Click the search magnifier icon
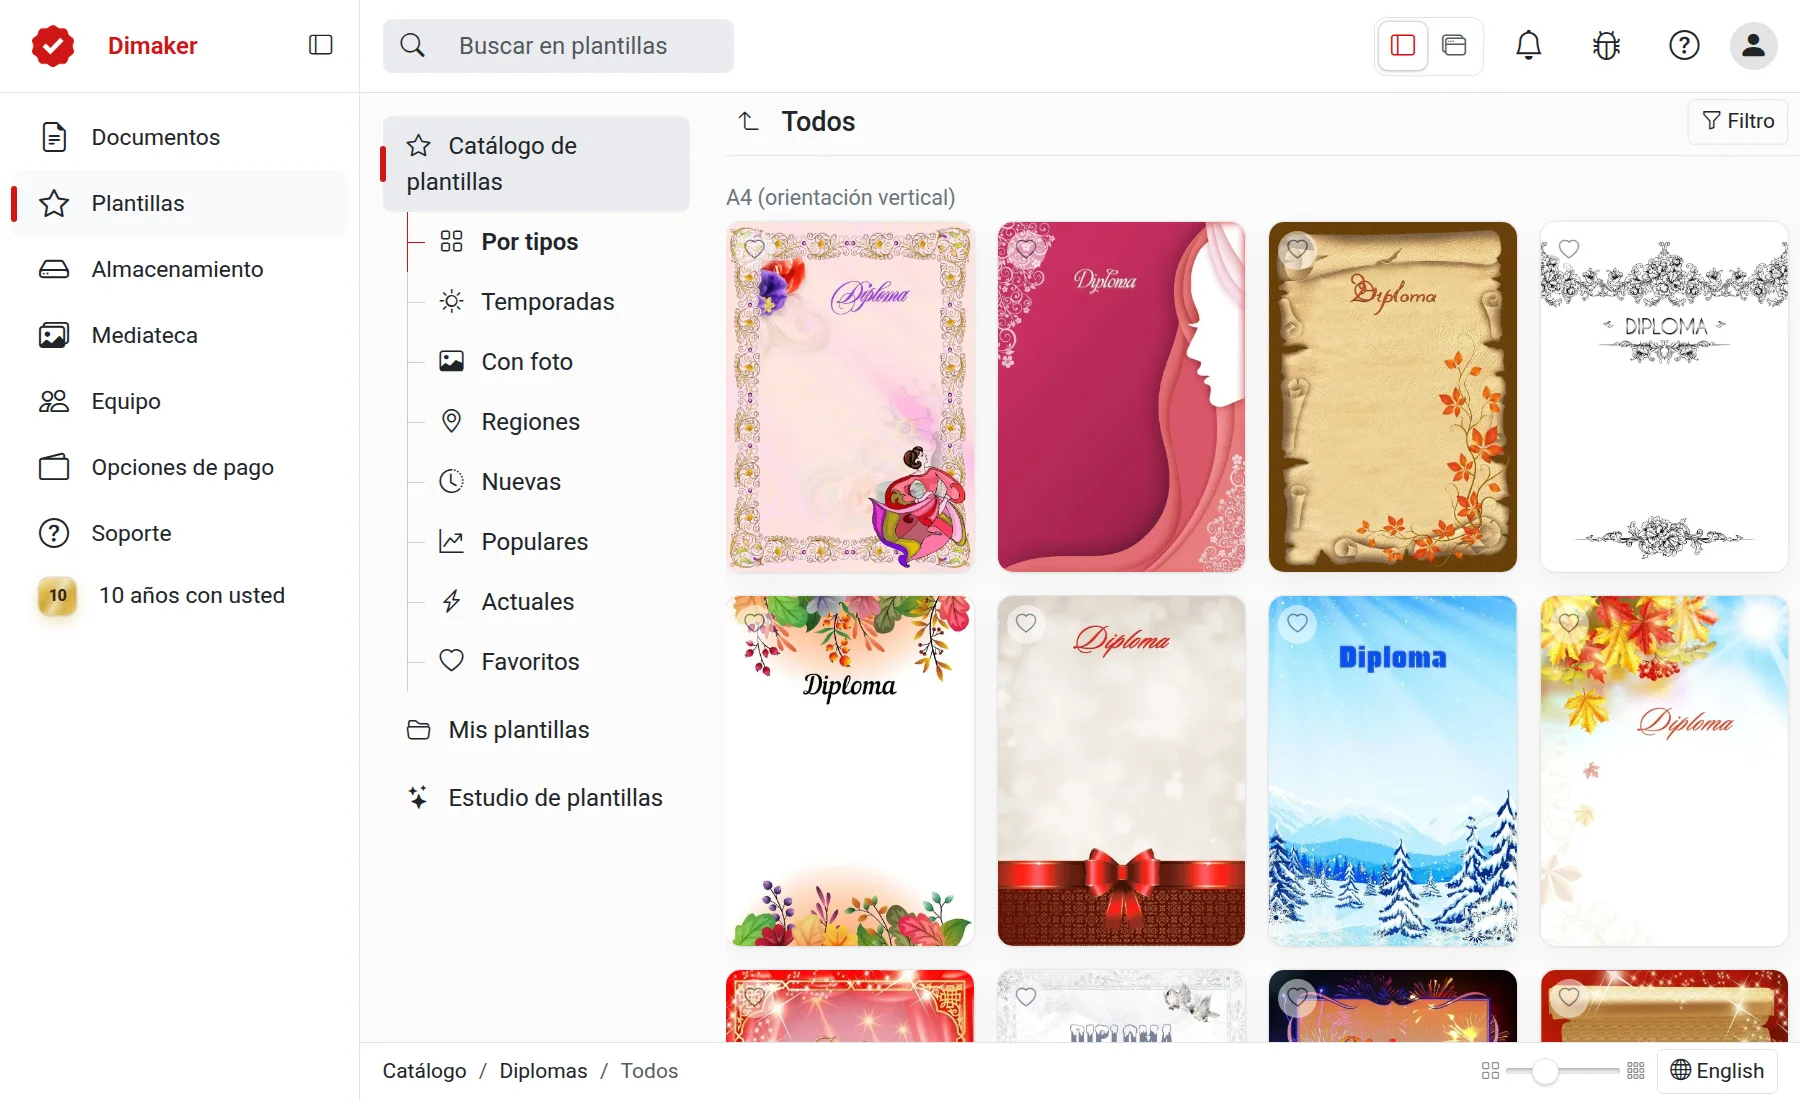 (412, 45)
